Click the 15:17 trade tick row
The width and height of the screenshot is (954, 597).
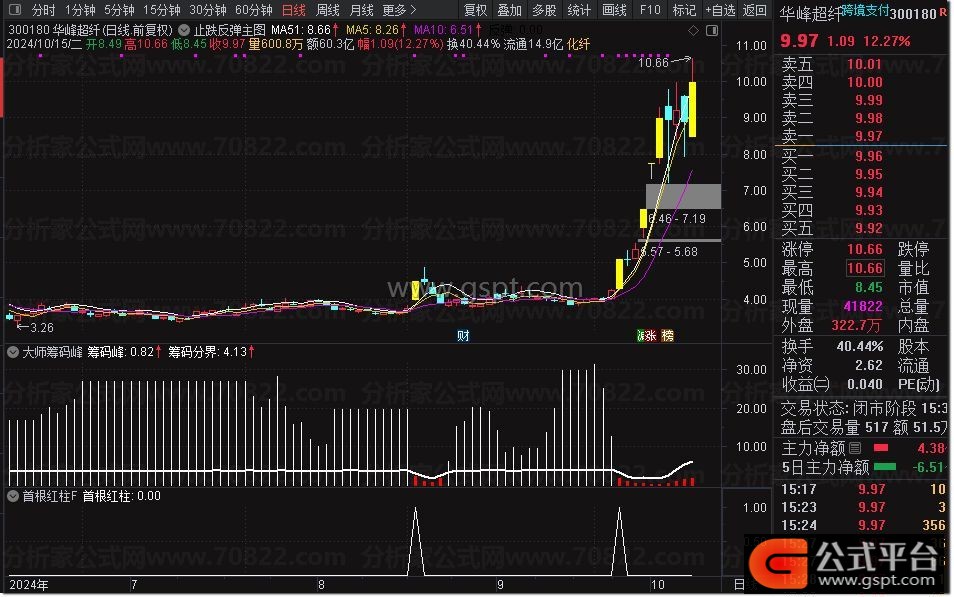tap(863, 489)
